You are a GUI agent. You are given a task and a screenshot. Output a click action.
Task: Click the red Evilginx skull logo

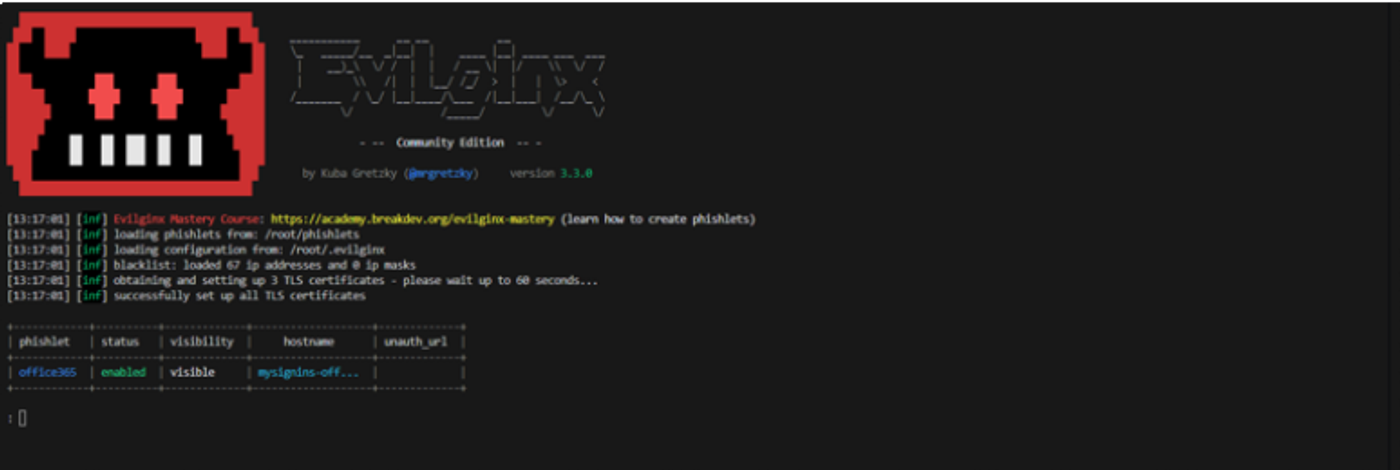click(x=136, y=103)
